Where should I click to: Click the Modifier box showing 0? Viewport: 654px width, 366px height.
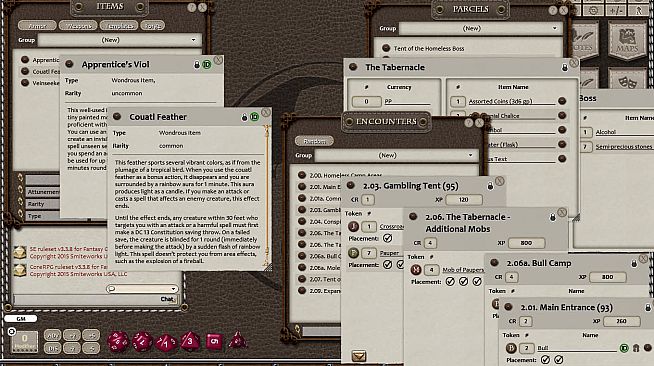pyautogui.click(x=25, y=341)
